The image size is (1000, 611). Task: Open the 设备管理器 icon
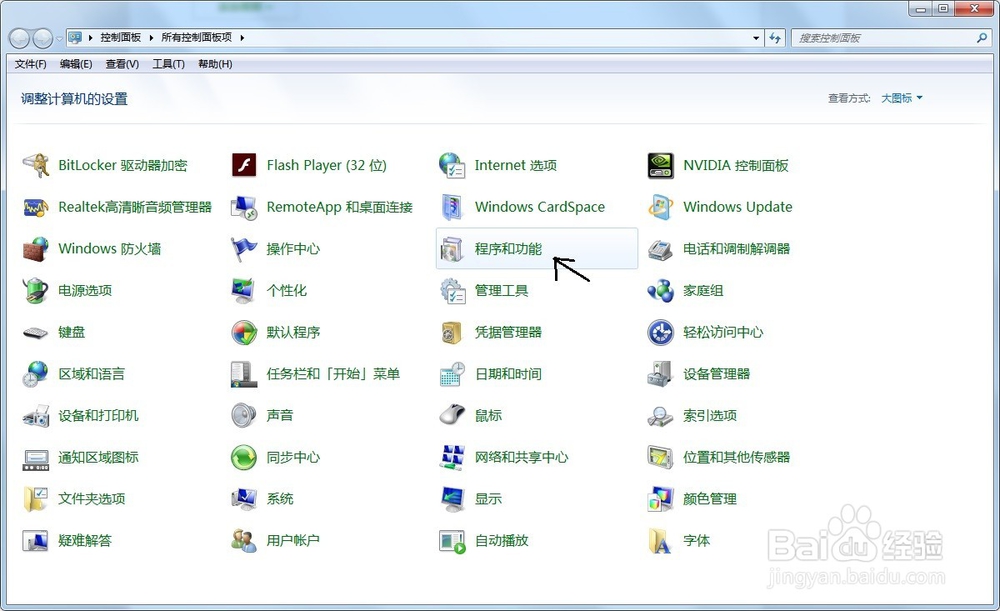pyautogui.click(x=660, y=374)
